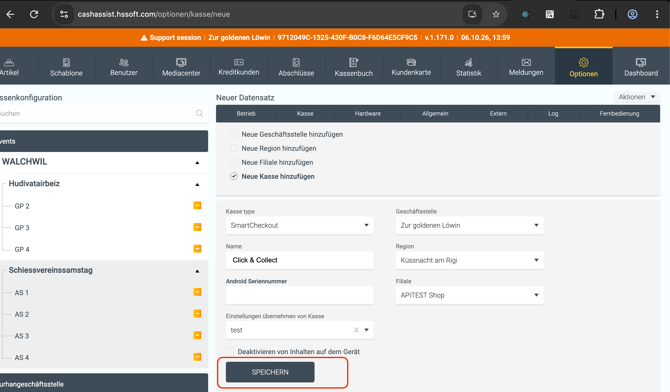Open the Benutzer section icon
The width and height of the screenshot is (670, 392).
pos(124,62)
